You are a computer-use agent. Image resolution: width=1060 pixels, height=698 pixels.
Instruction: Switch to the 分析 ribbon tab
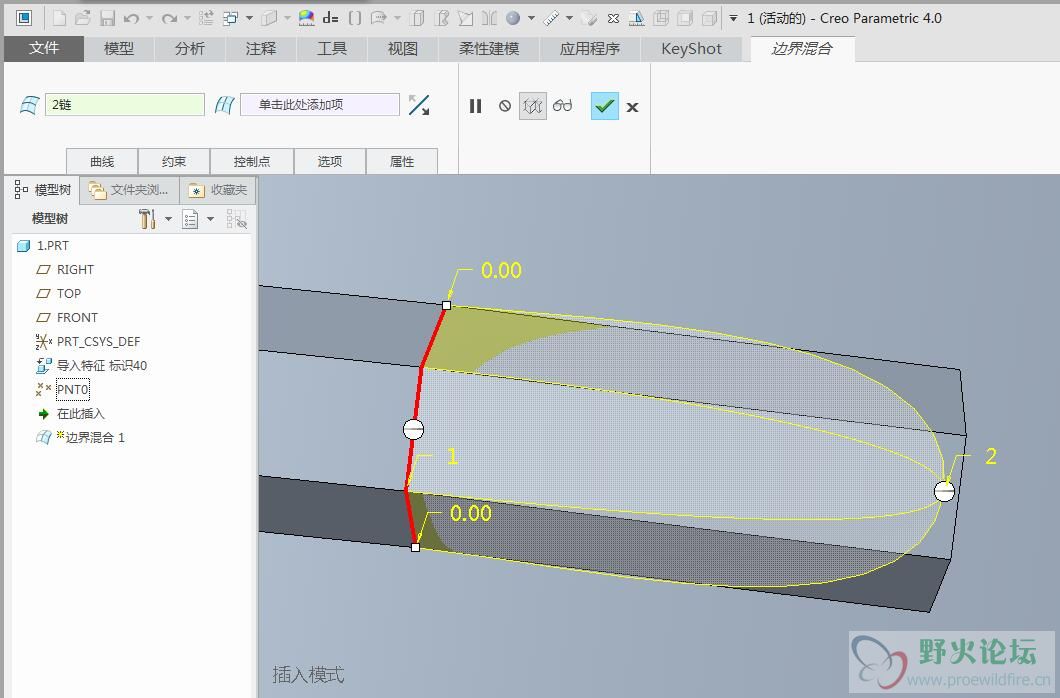coord(189,49)
